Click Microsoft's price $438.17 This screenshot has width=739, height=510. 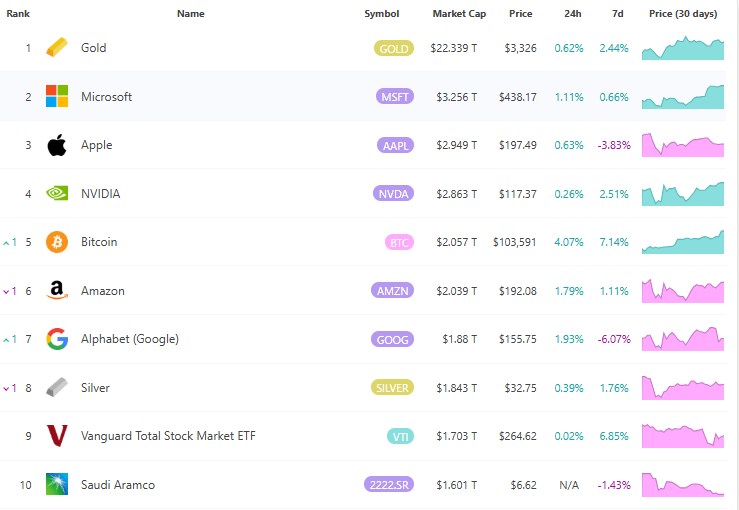tap(517, 97)
